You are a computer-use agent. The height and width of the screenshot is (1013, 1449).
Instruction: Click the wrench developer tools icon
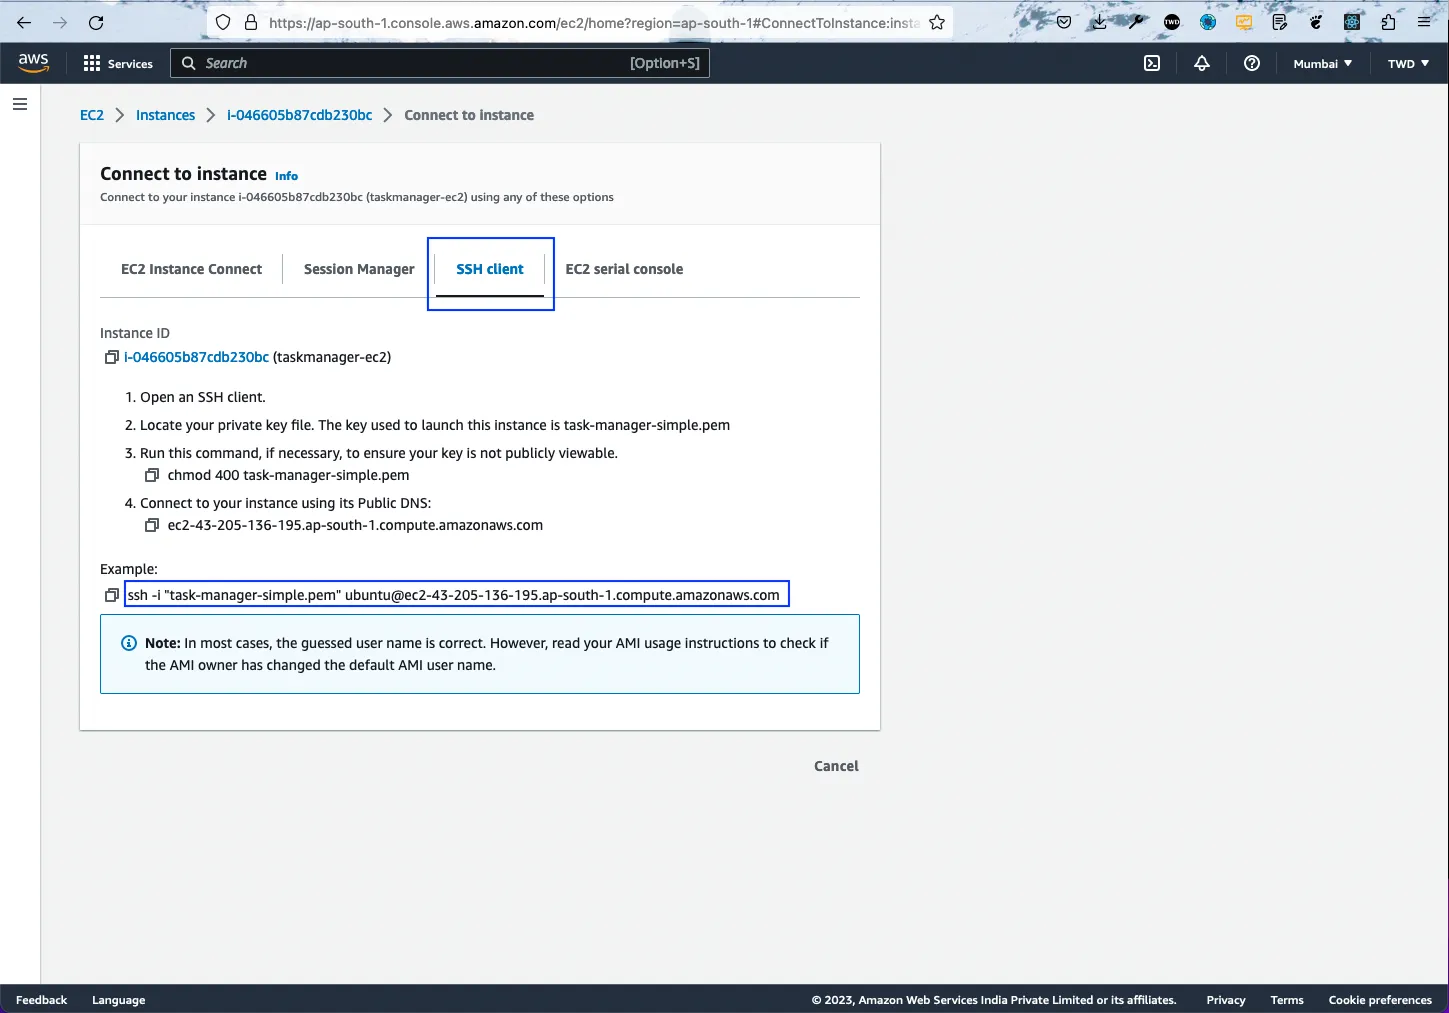tap(1135, 22)
